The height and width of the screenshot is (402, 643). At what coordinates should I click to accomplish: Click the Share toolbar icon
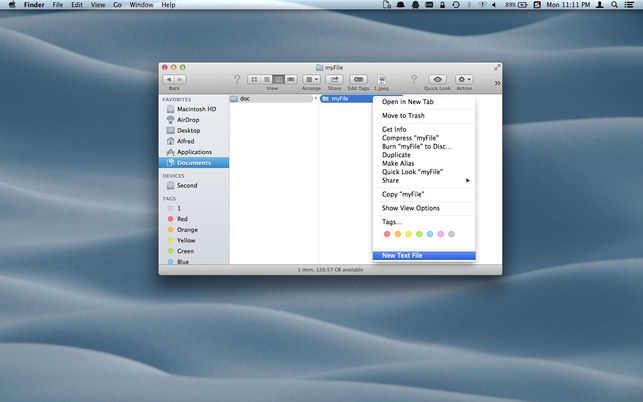336,79
